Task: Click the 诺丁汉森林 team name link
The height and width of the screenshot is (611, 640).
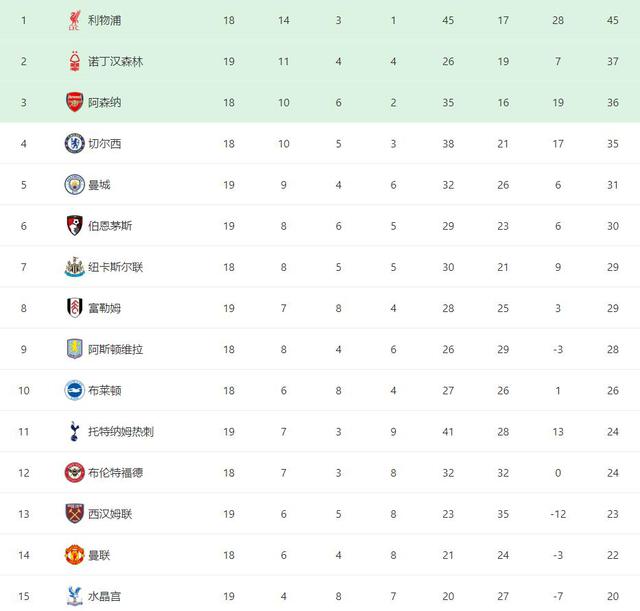Action: [116, 61]
